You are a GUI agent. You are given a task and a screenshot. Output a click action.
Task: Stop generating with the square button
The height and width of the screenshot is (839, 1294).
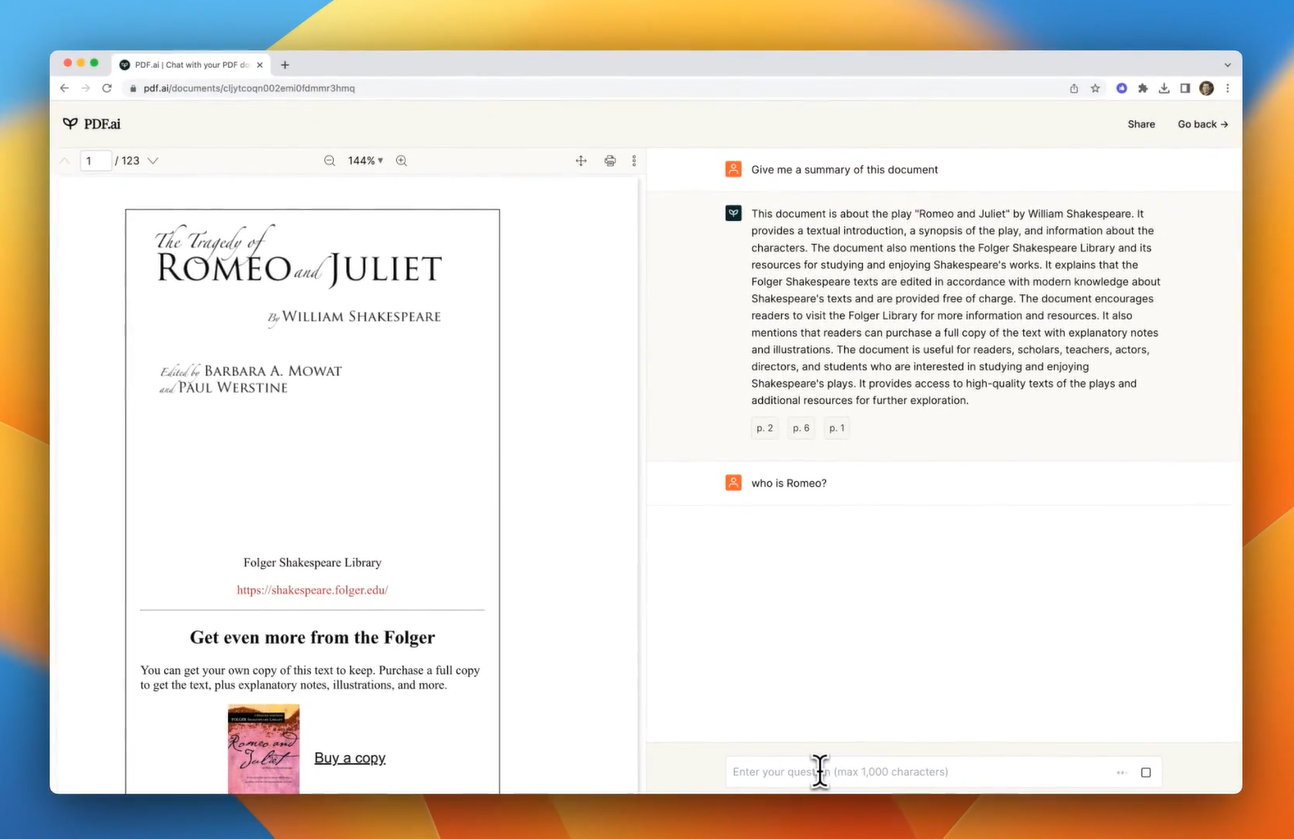coord(1146,772)
